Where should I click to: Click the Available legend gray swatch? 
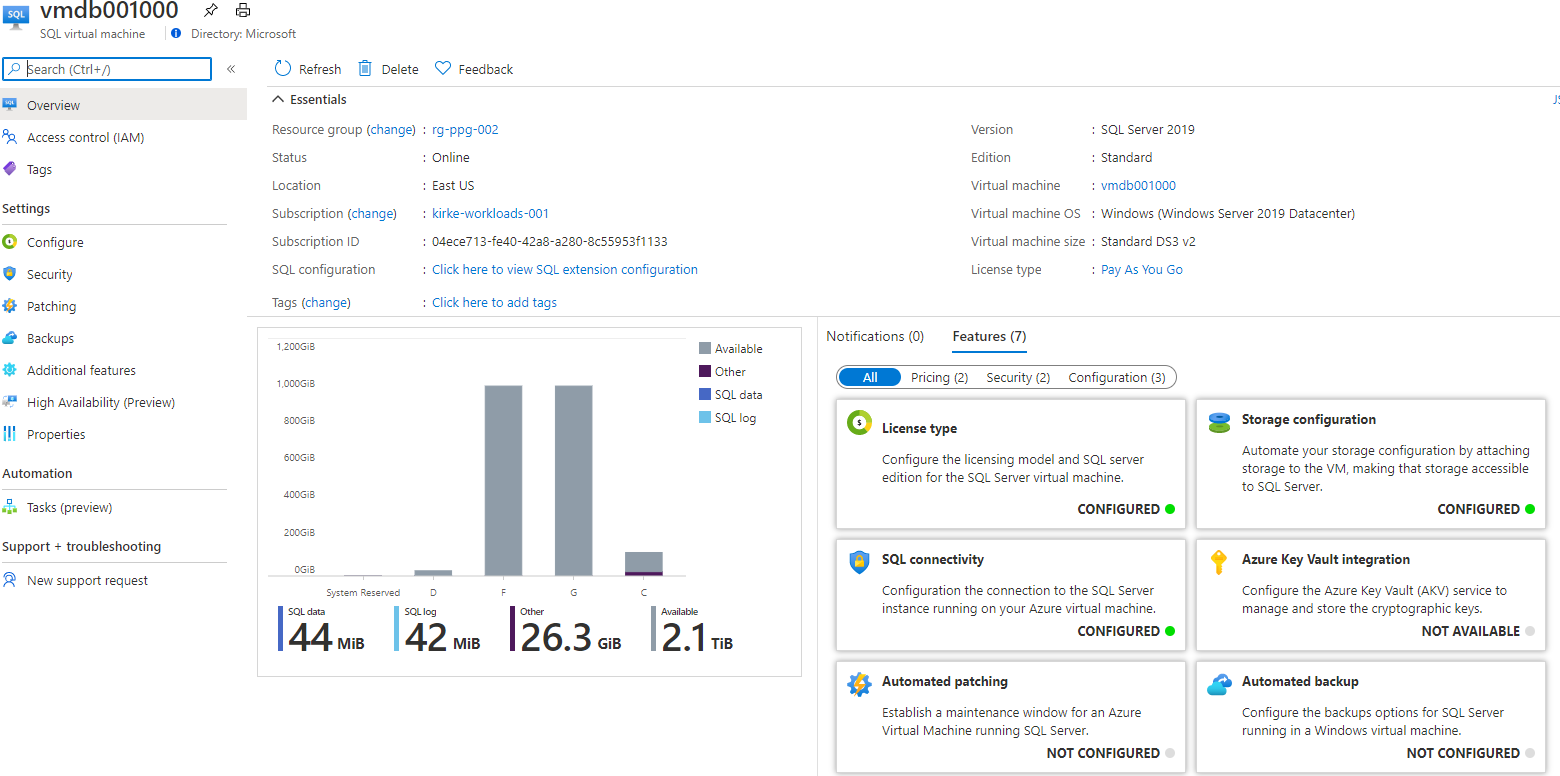[705, 348]
